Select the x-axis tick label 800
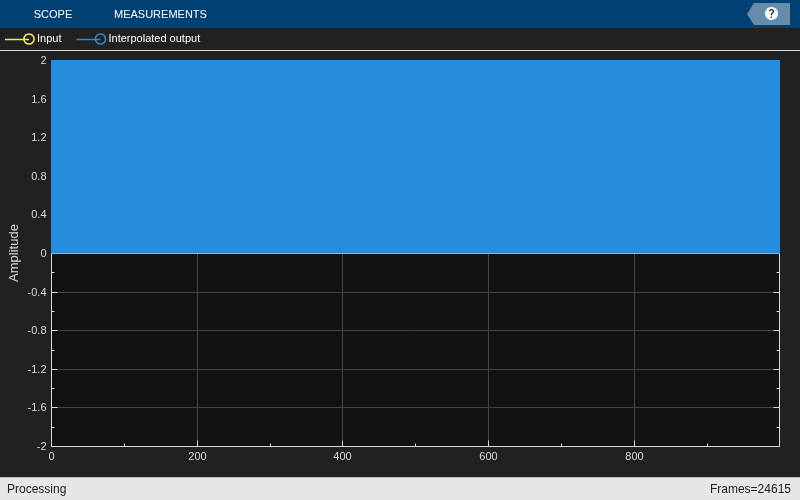This screenshot has width=800, height=500. 634,456
